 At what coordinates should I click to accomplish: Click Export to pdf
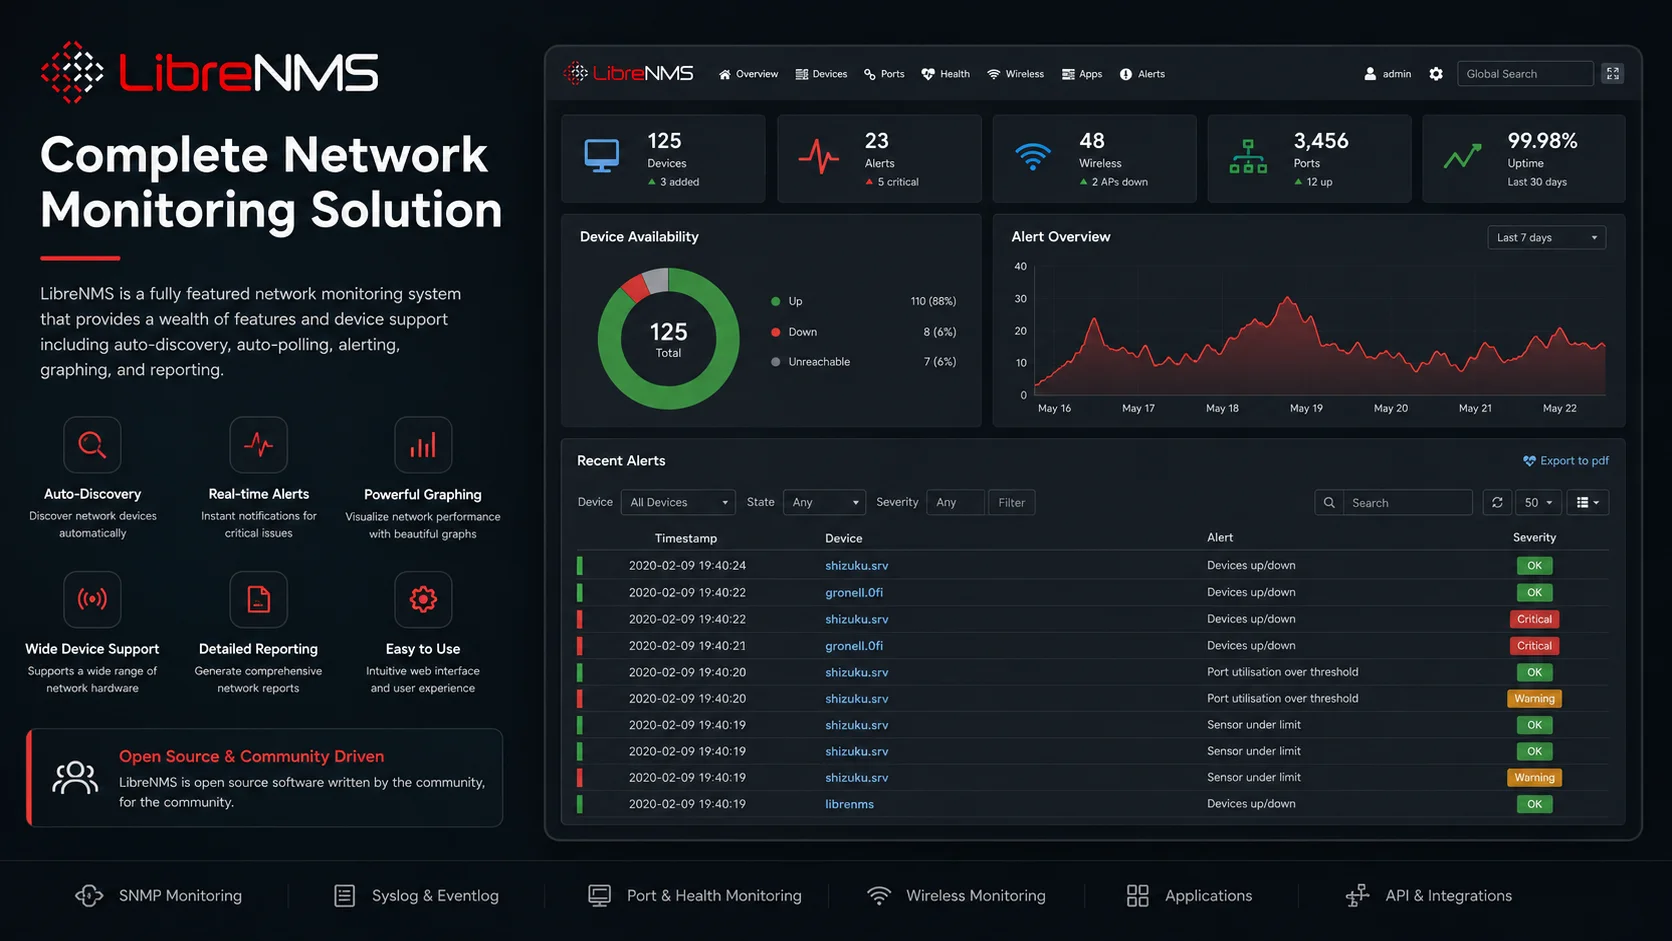pyautogui.click(x=1566, y=461)
